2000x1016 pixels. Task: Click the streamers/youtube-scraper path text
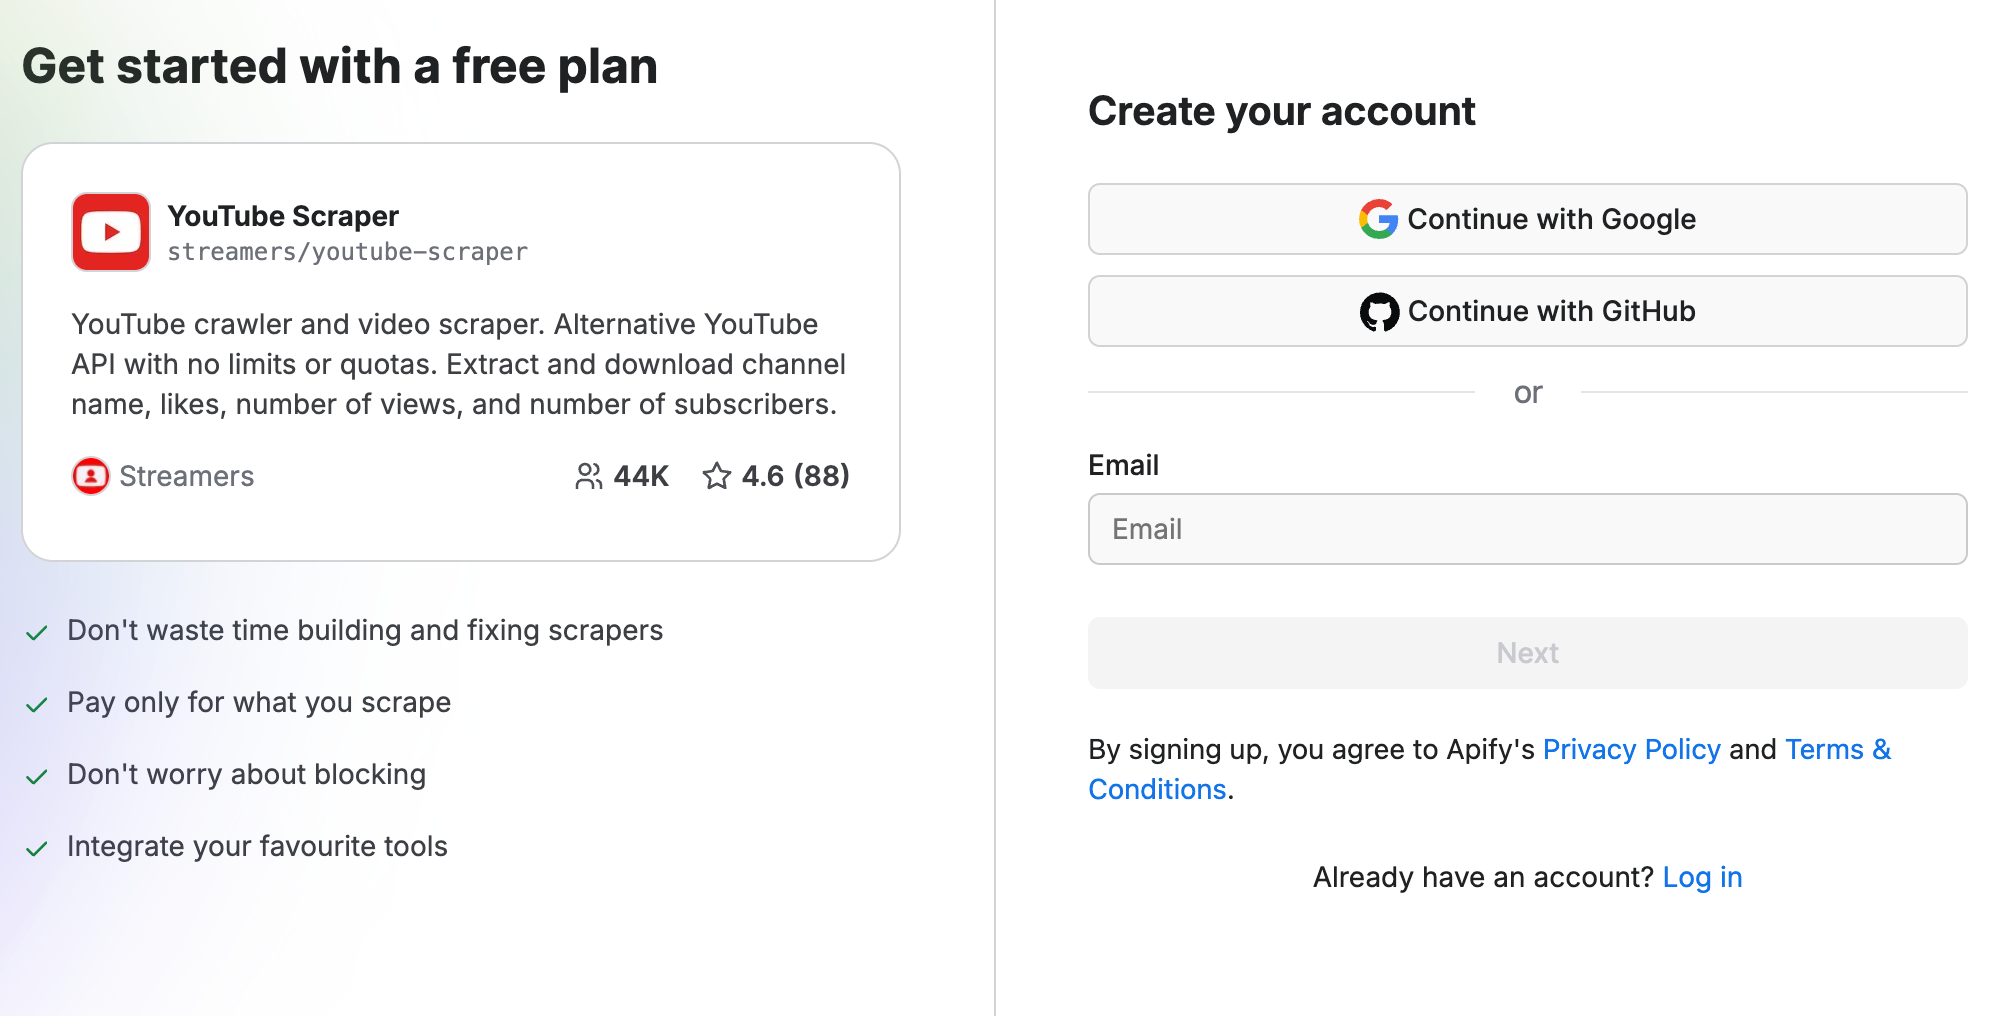pyautogui.click(x=347, y=252)
